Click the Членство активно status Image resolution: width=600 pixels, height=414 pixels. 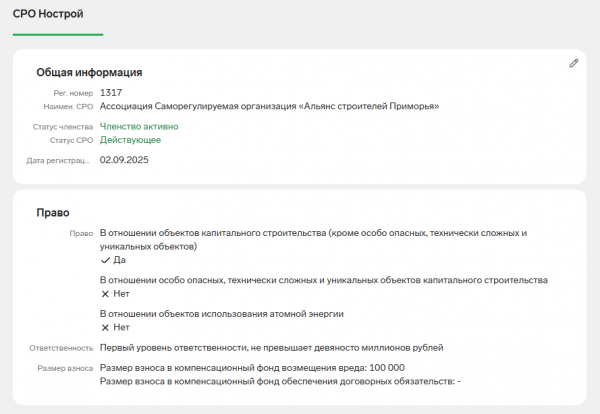click(x=139, y=127)
